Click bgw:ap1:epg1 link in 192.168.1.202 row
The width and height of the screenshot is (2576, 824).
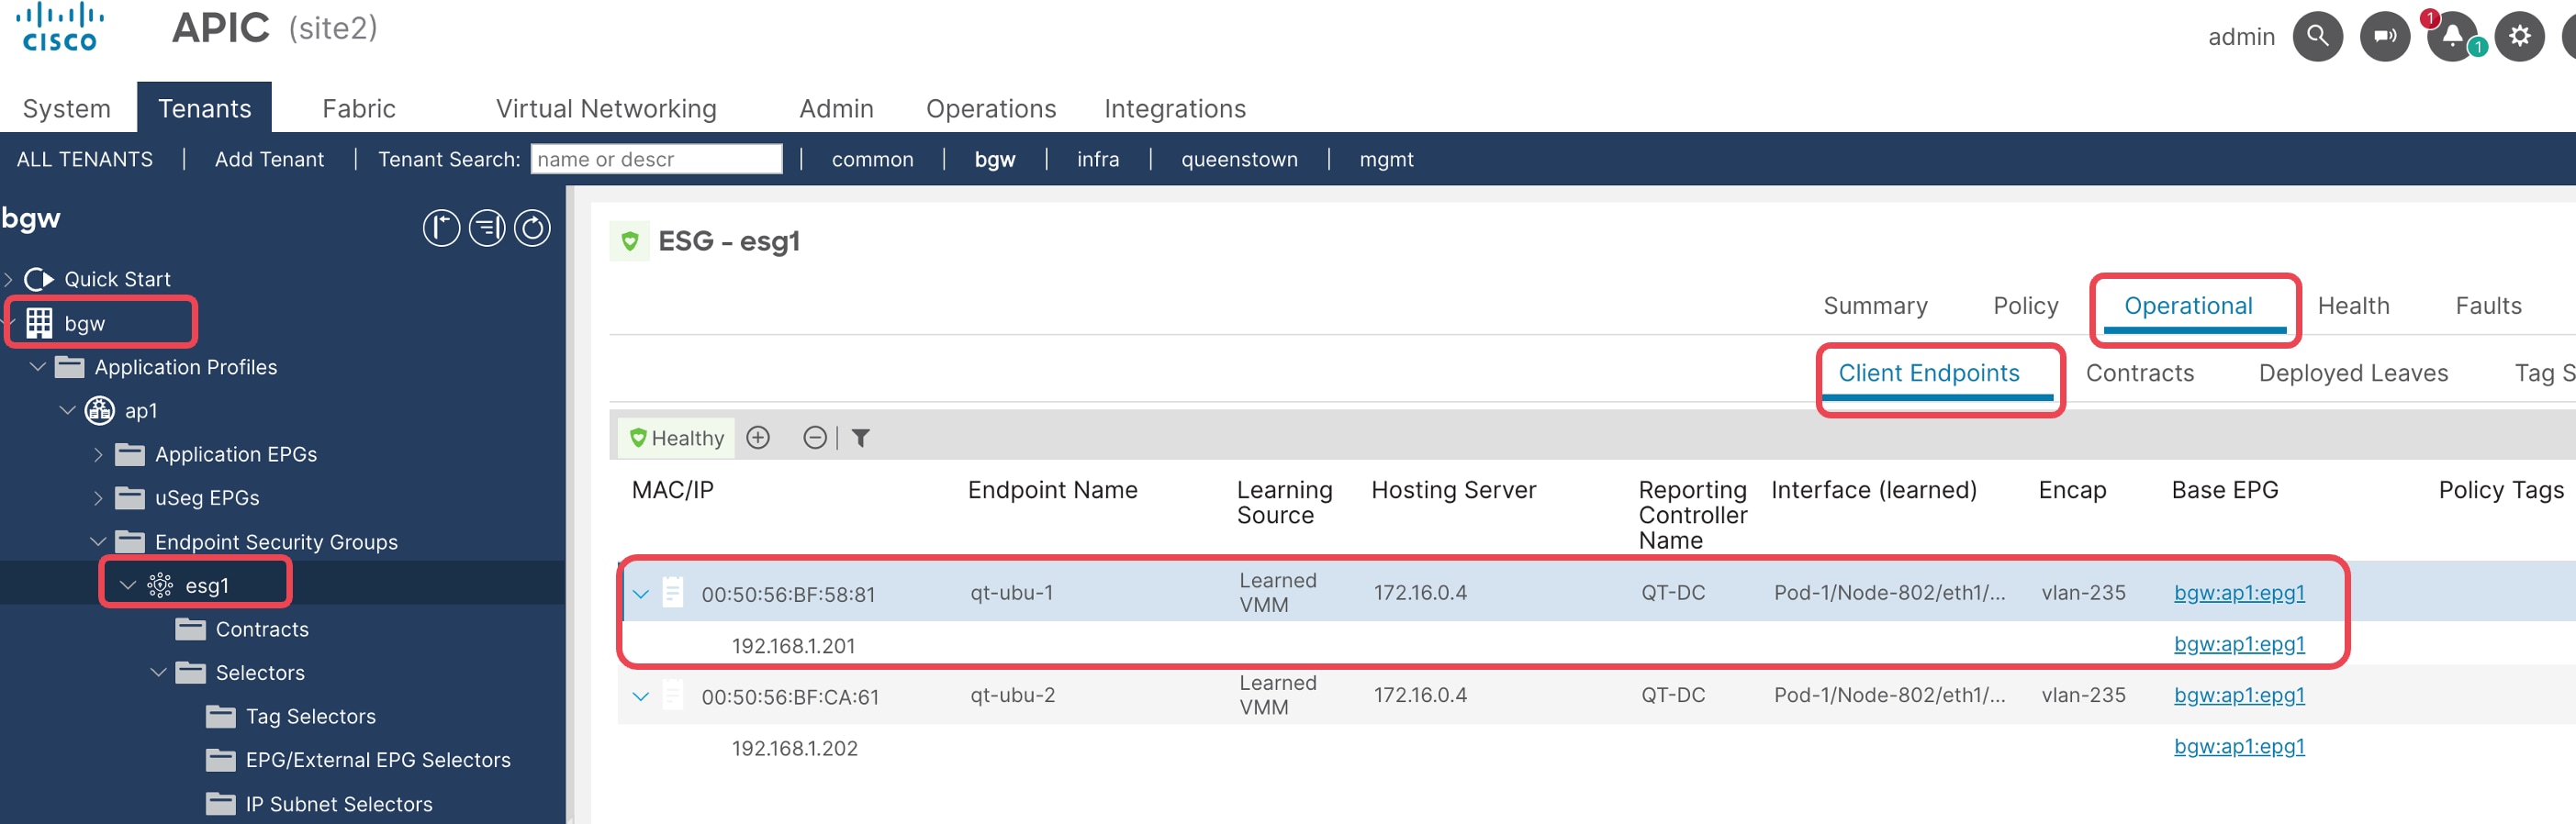click(x=2239, y=746)
